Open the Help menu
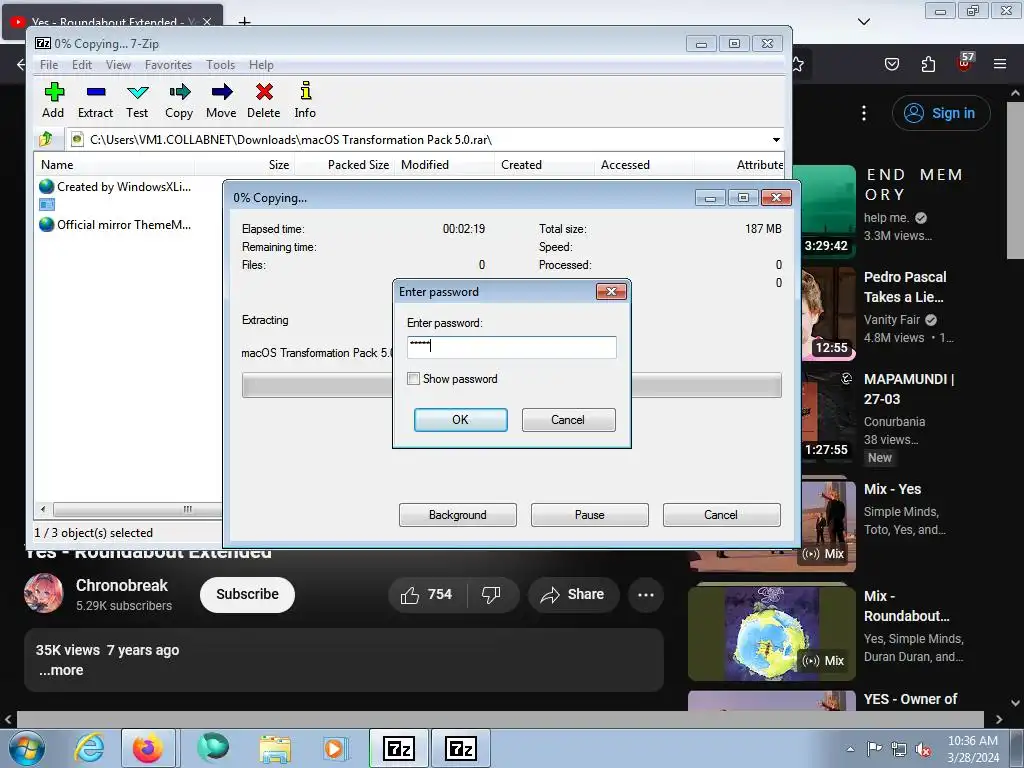 point(261,65)
